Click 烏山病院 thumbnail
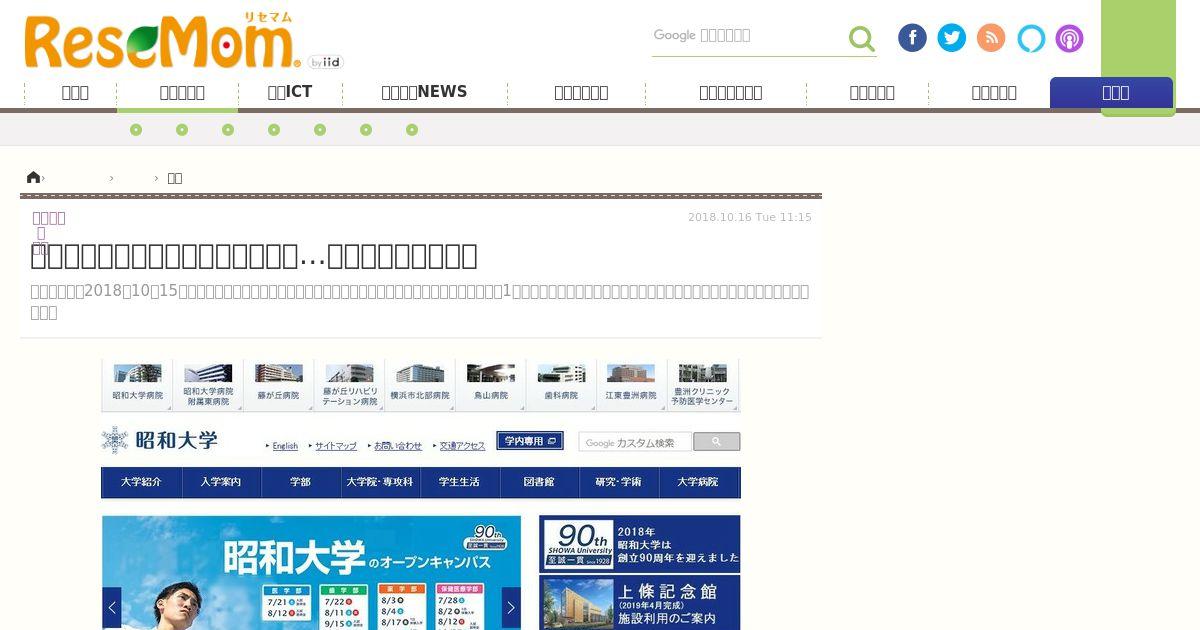Viewport: 1200px width, 630px height. click(490, 385)
